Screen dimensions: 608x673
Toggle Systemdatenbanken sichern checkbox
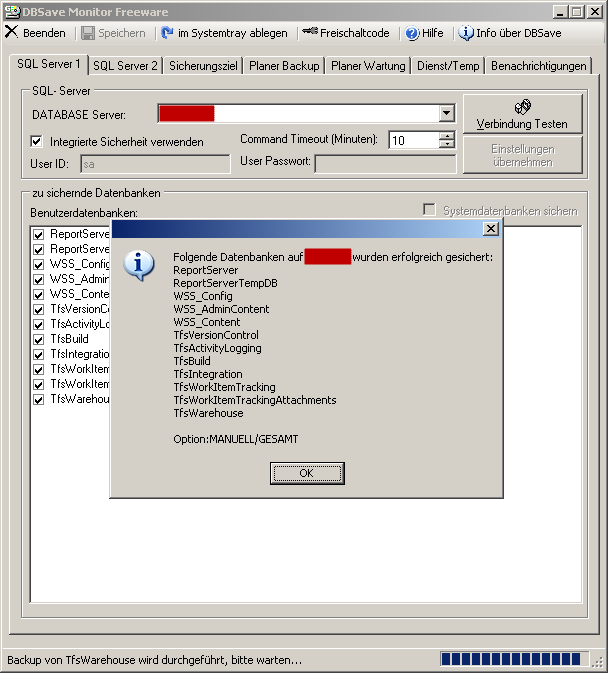(429, 210)
